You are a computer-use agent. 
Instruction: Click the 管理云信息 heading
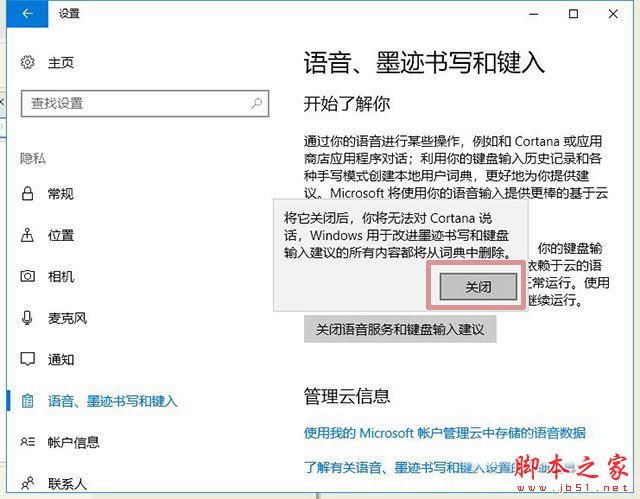tap(347, 396)
